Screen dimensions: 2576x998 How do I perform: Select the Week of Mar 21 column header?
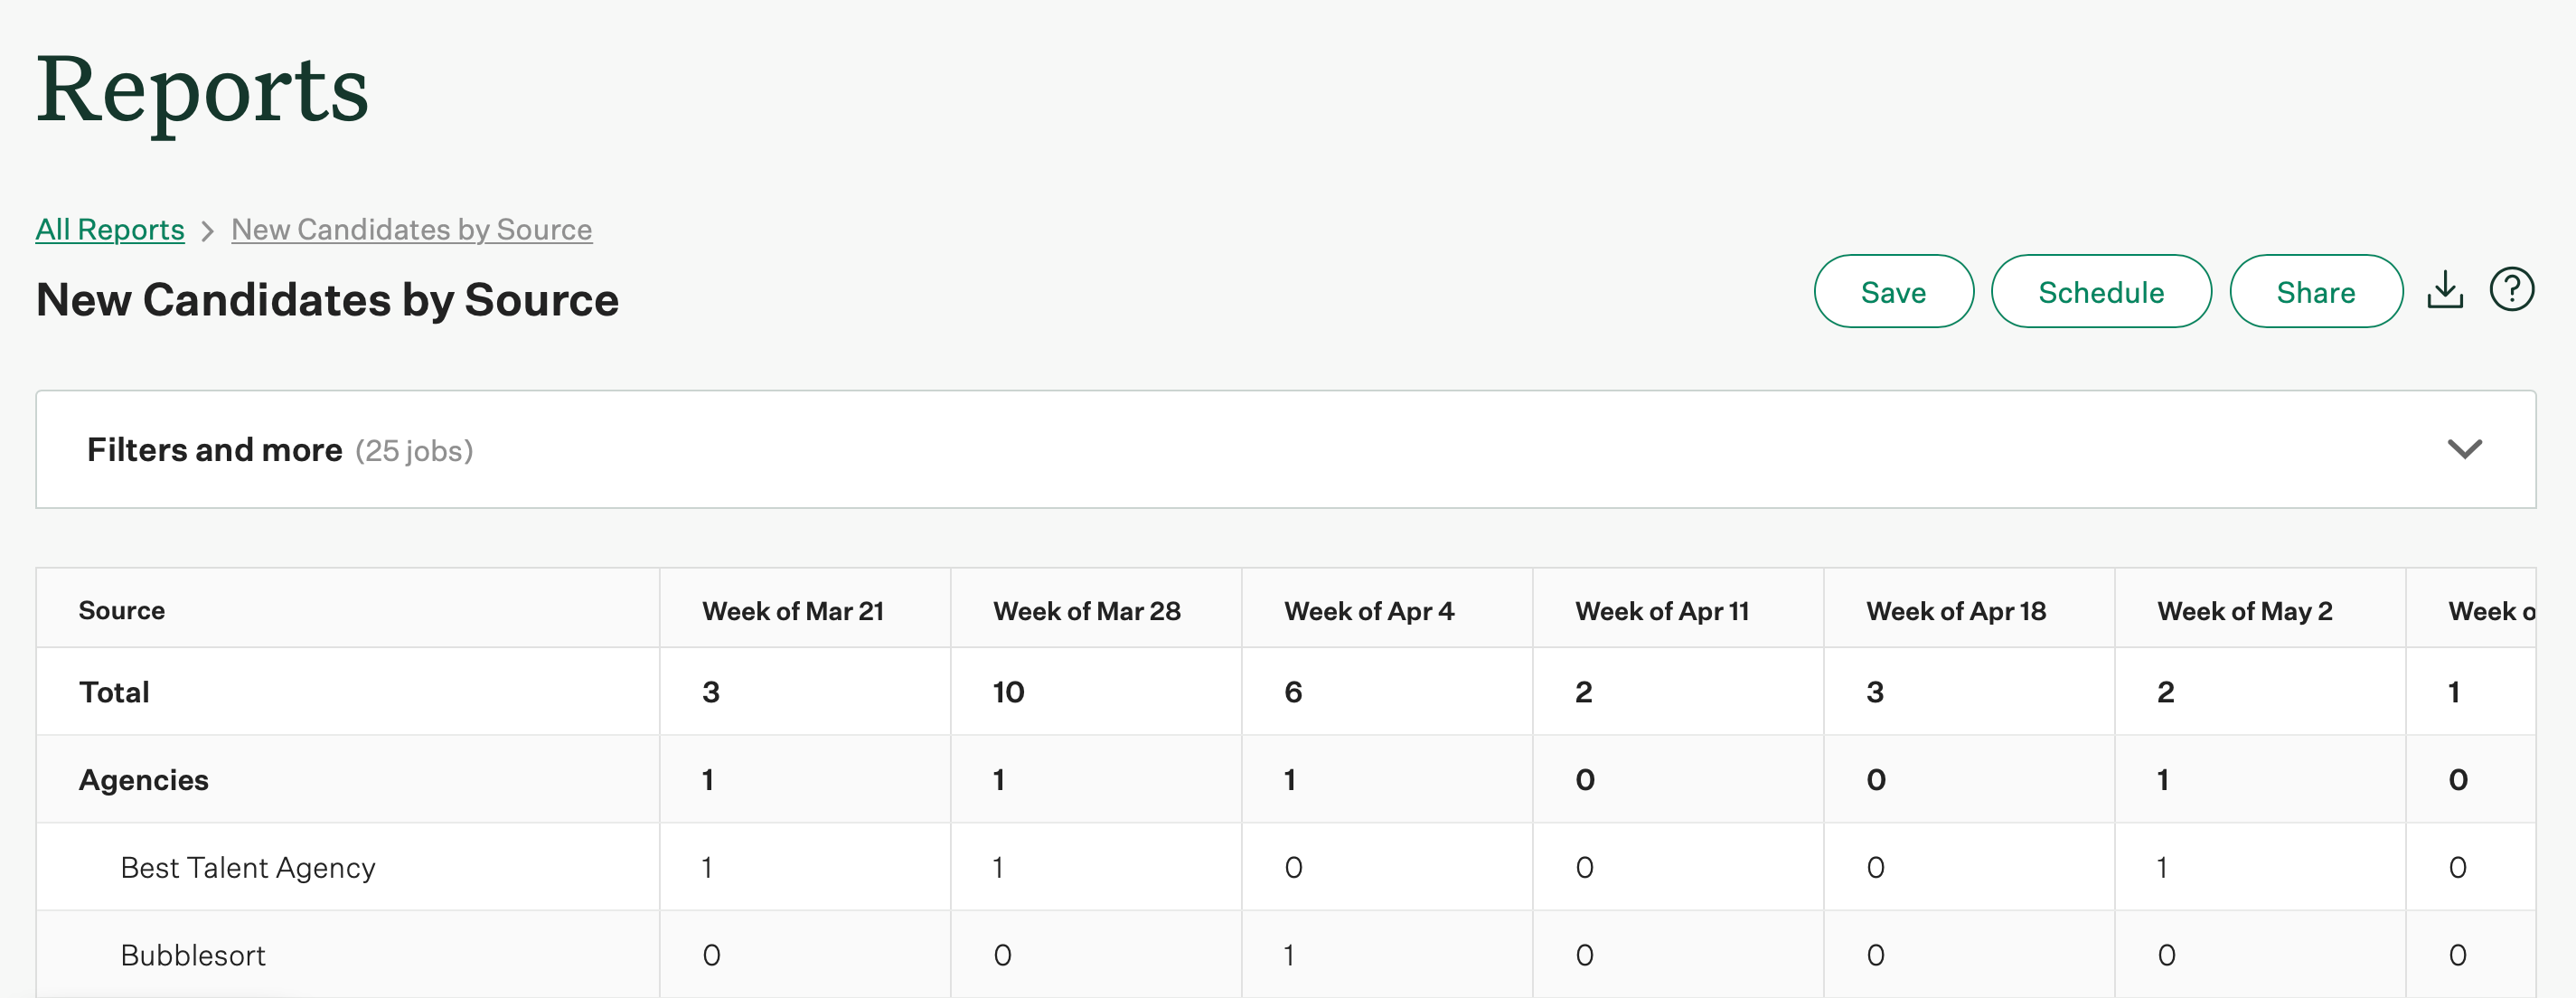(x=794, y=609)
